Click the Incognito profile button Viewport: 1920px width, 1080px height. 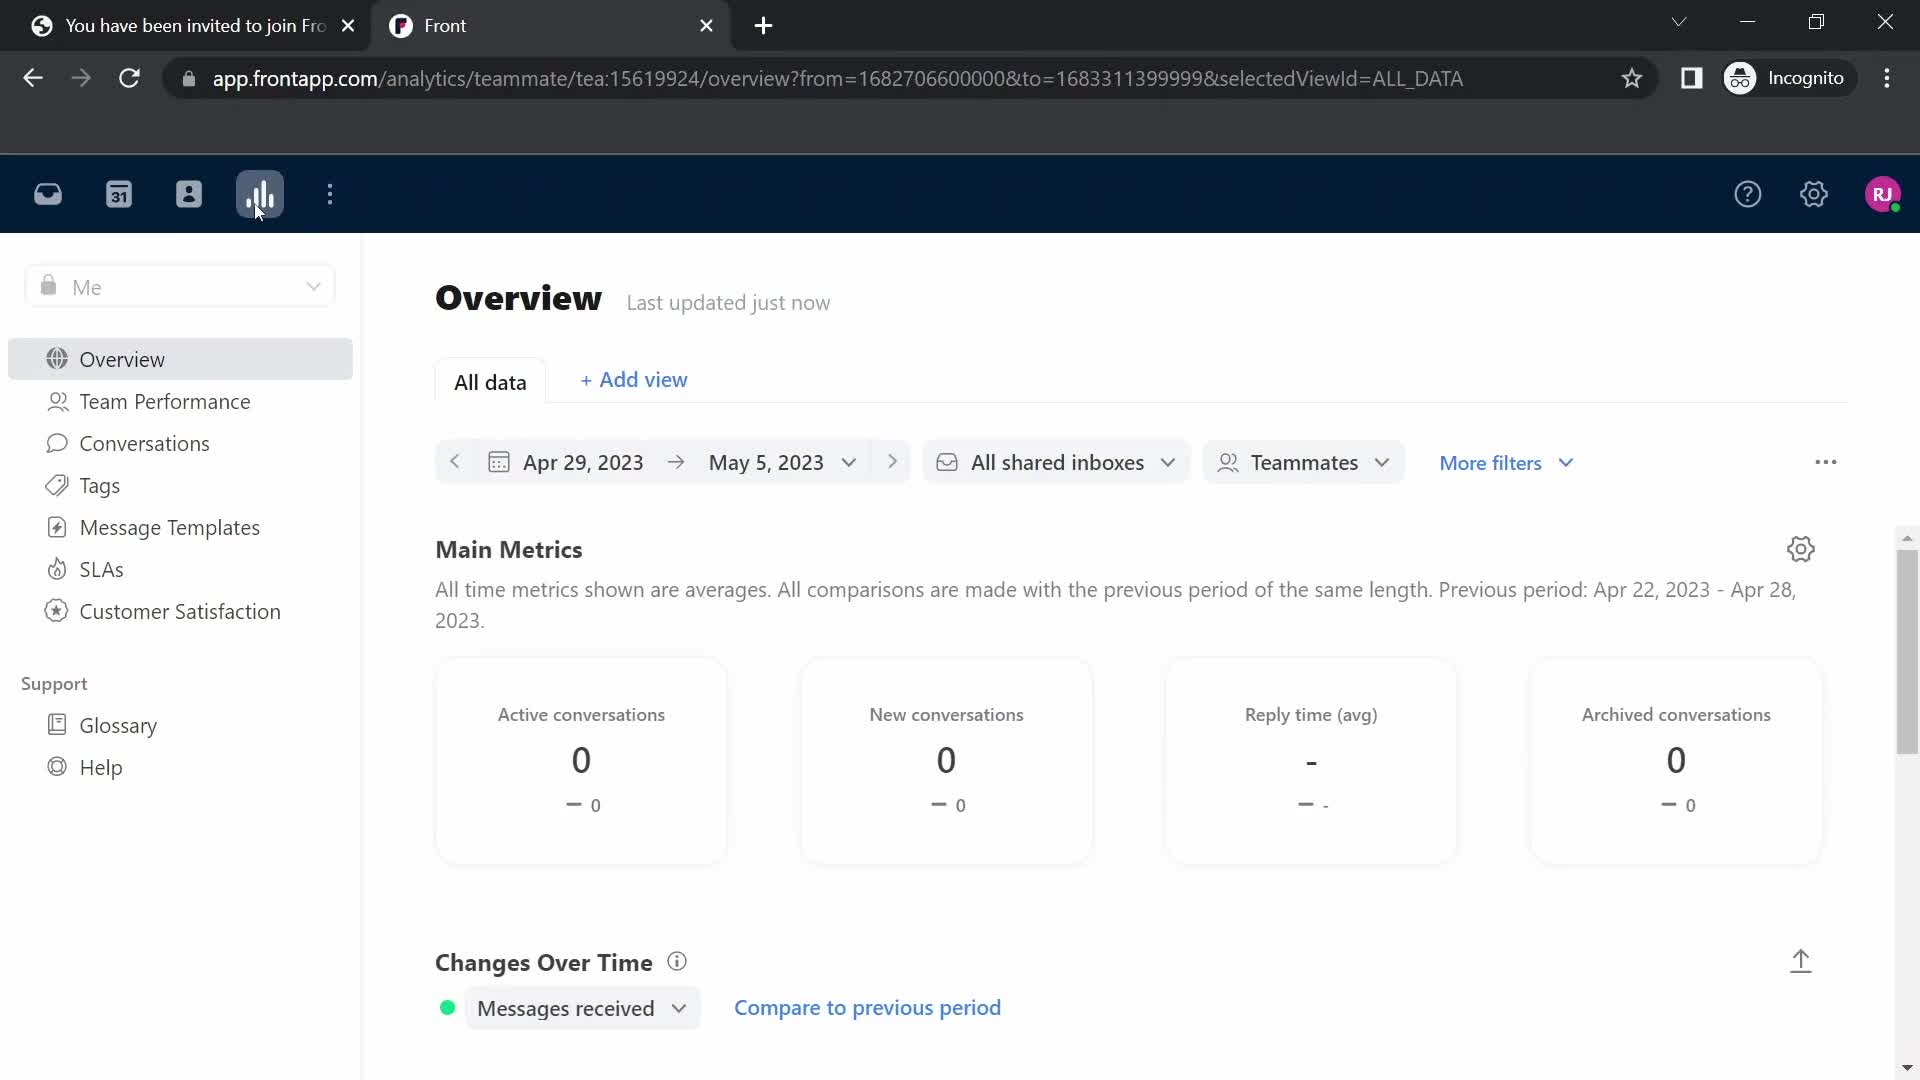click(1788, 78)
